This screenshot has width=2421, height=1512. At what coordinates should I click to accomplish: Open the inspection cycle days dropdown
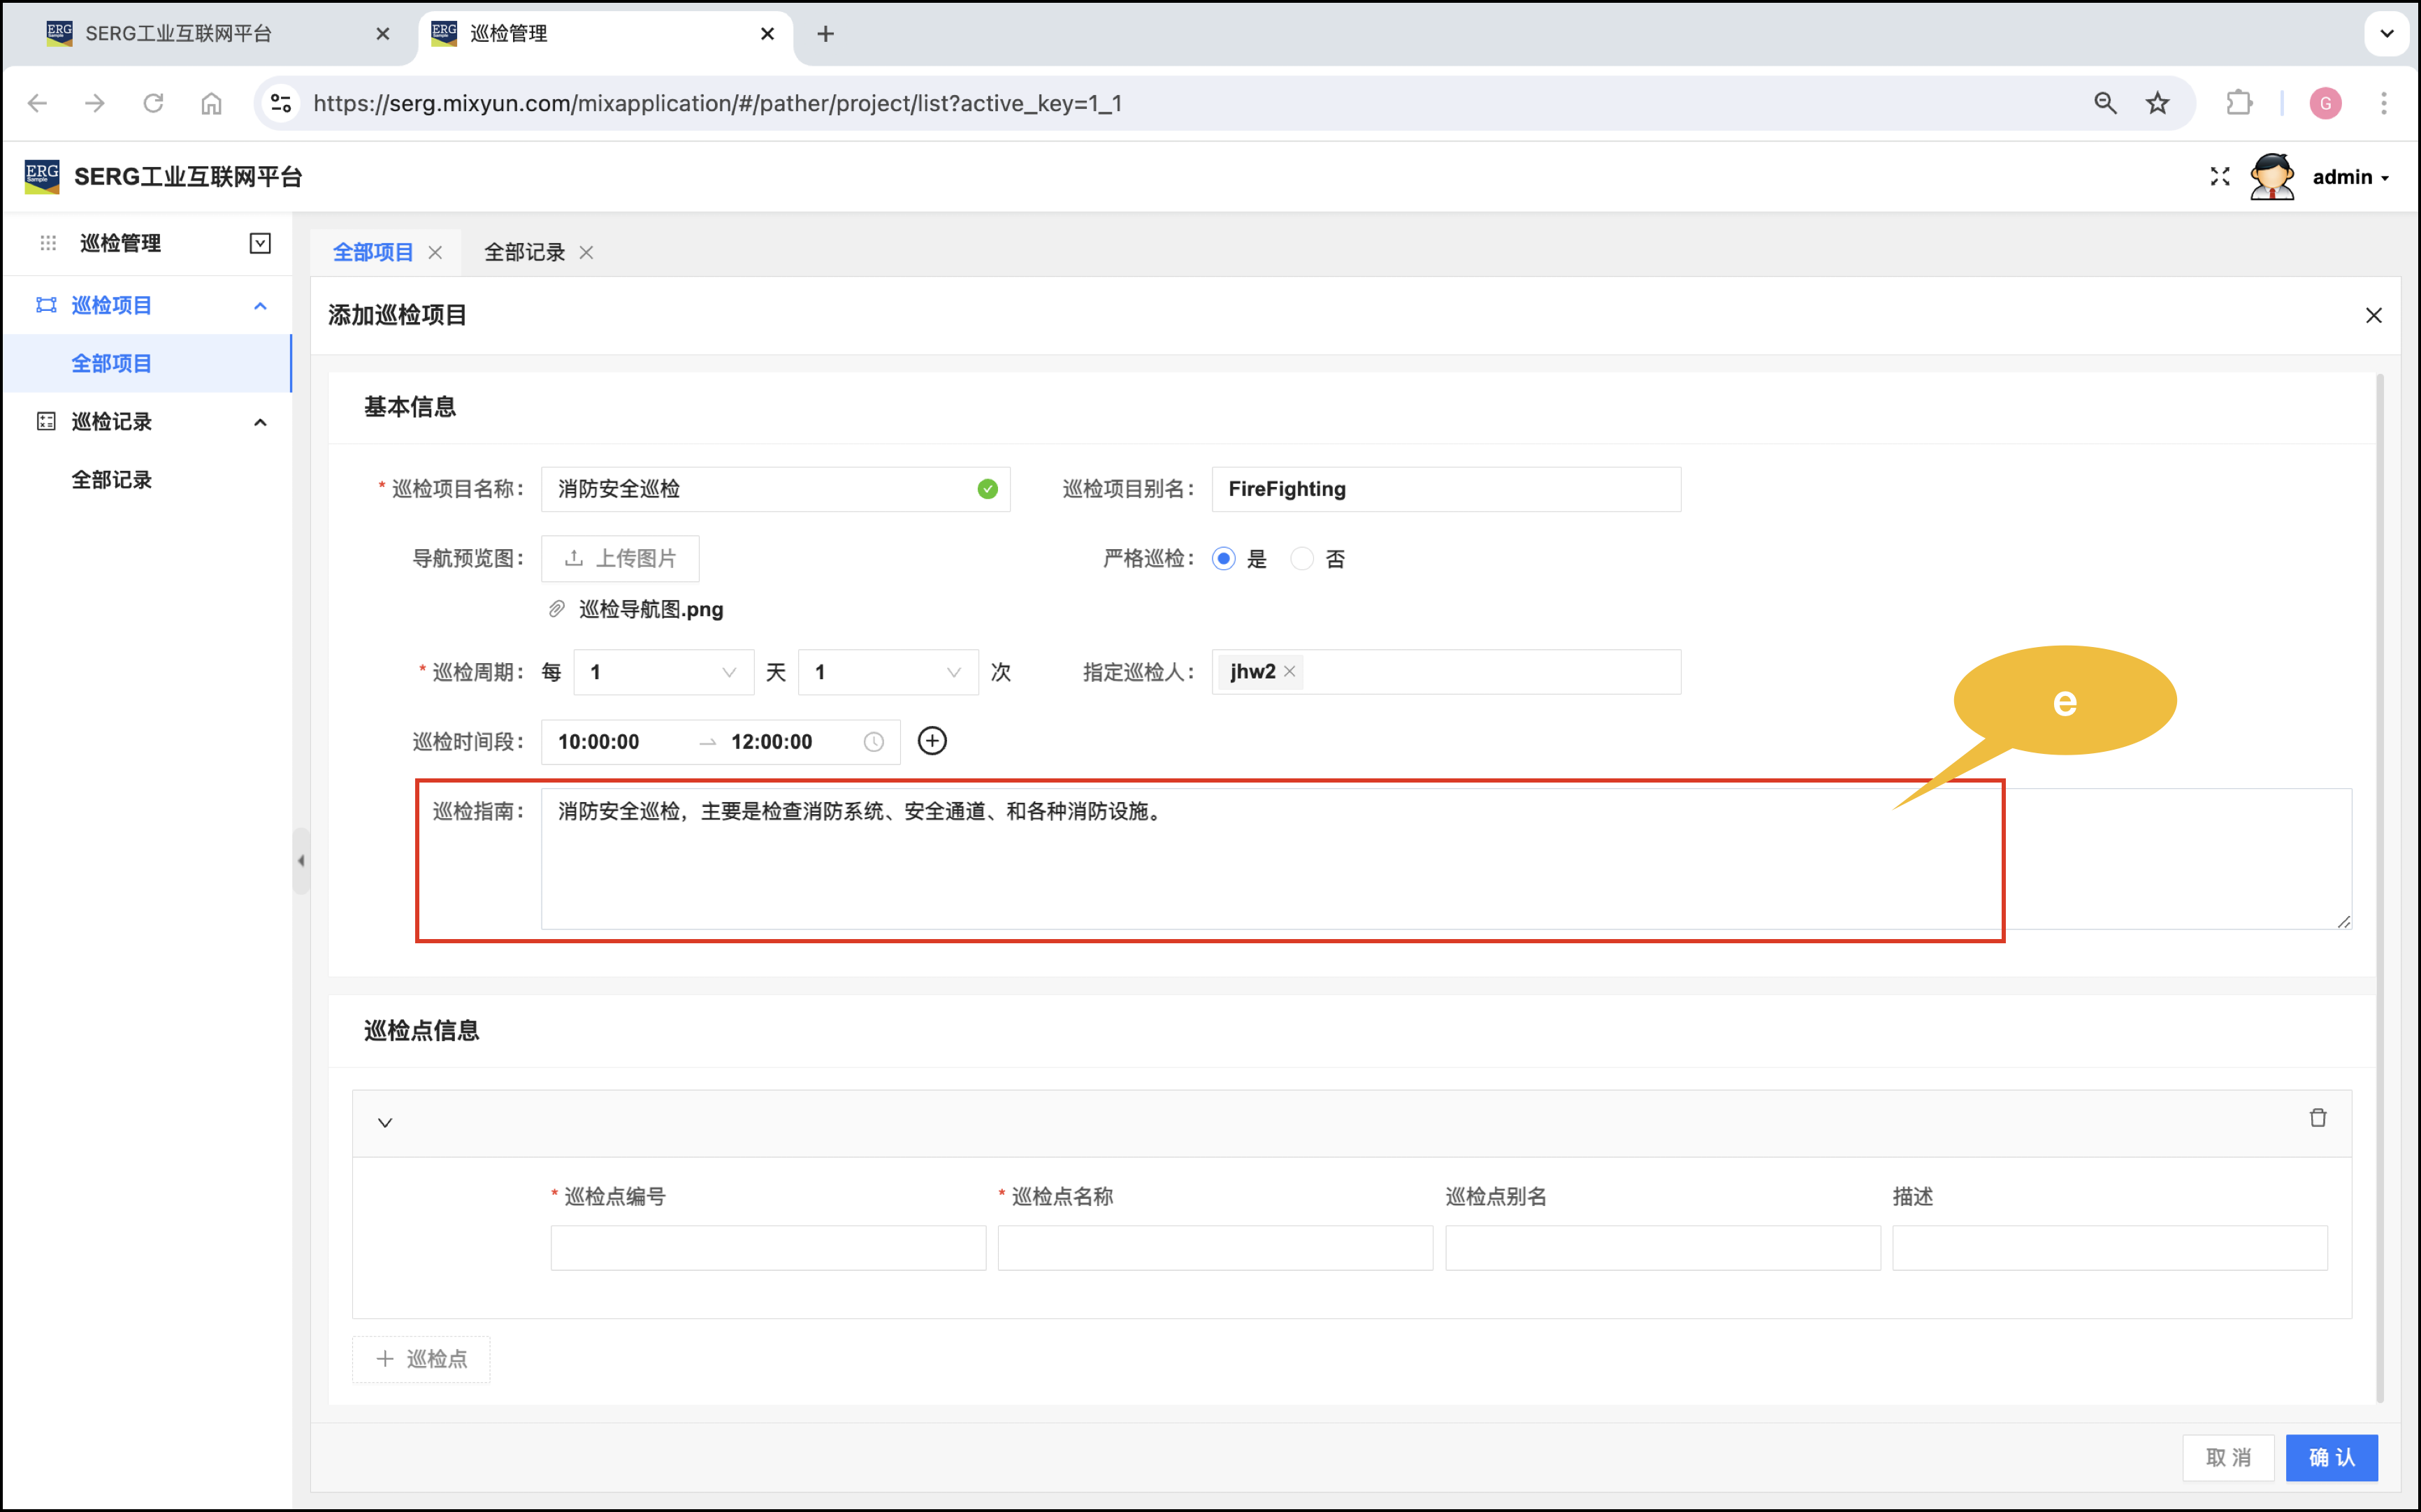(663, 672)
